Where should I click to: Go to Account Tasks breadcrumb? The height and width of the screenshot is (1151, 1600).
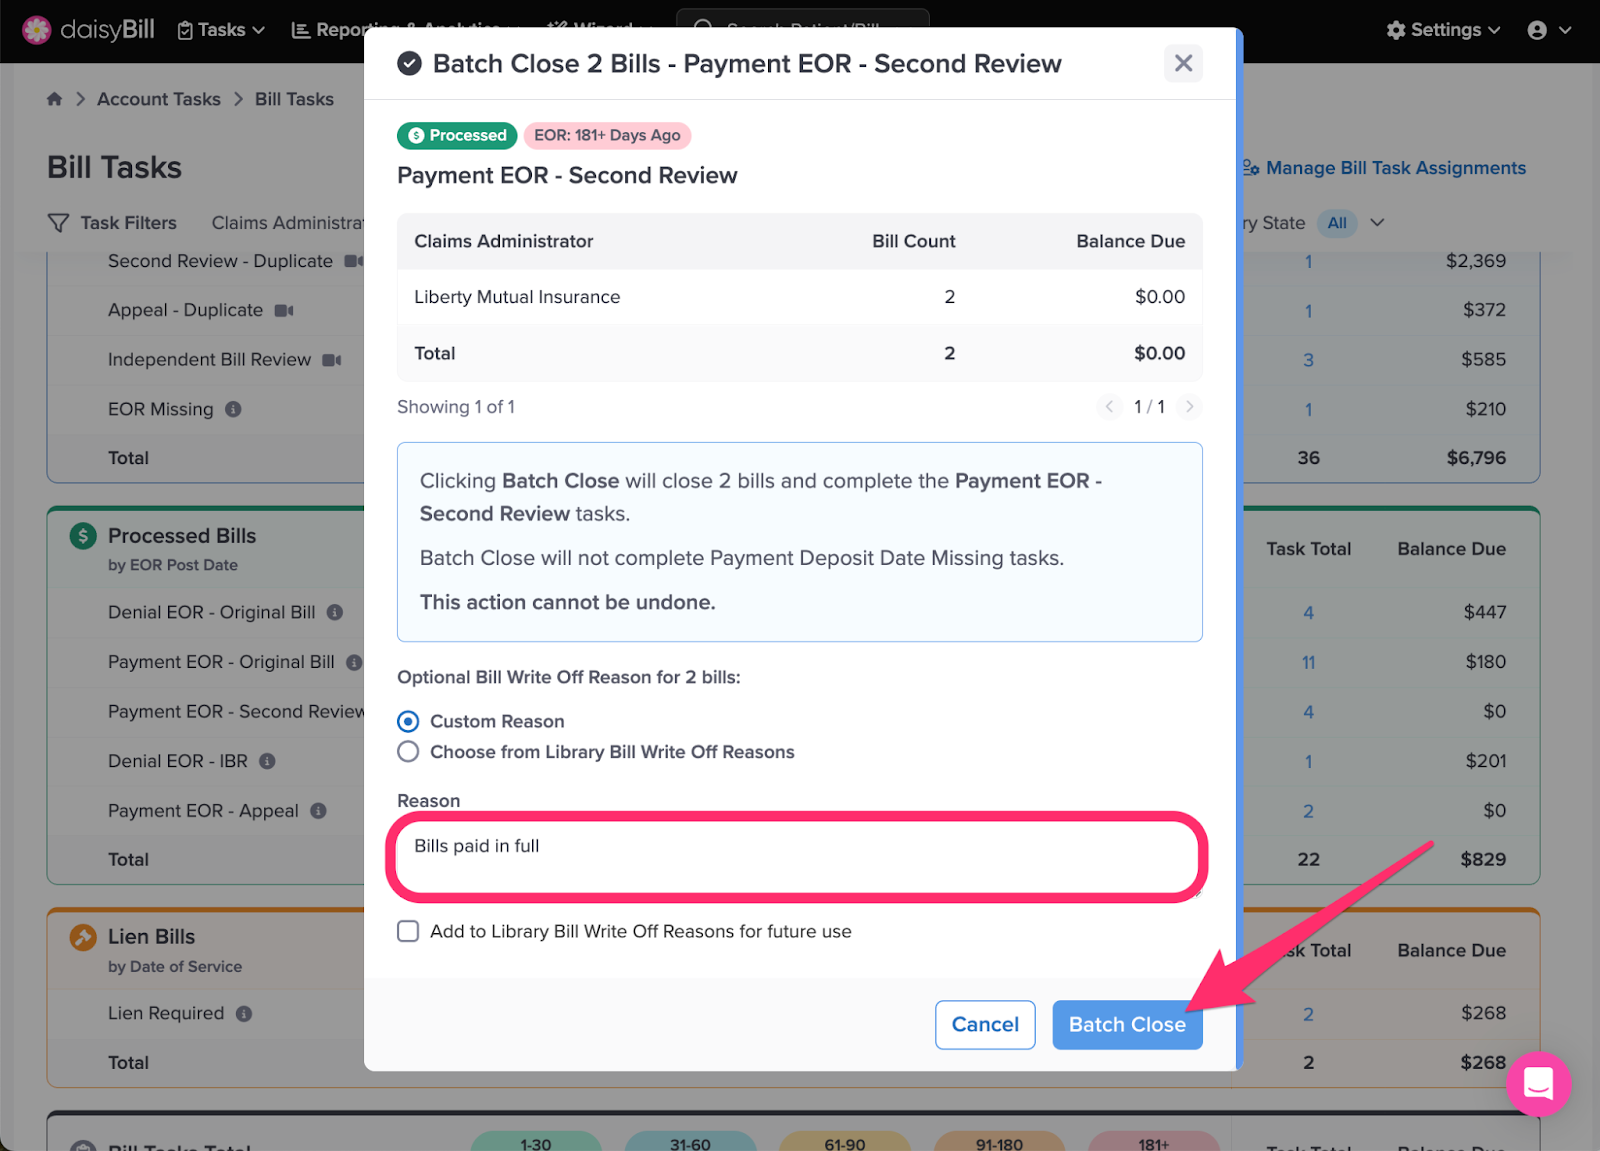pyautogui.click(x=159, y=99)
